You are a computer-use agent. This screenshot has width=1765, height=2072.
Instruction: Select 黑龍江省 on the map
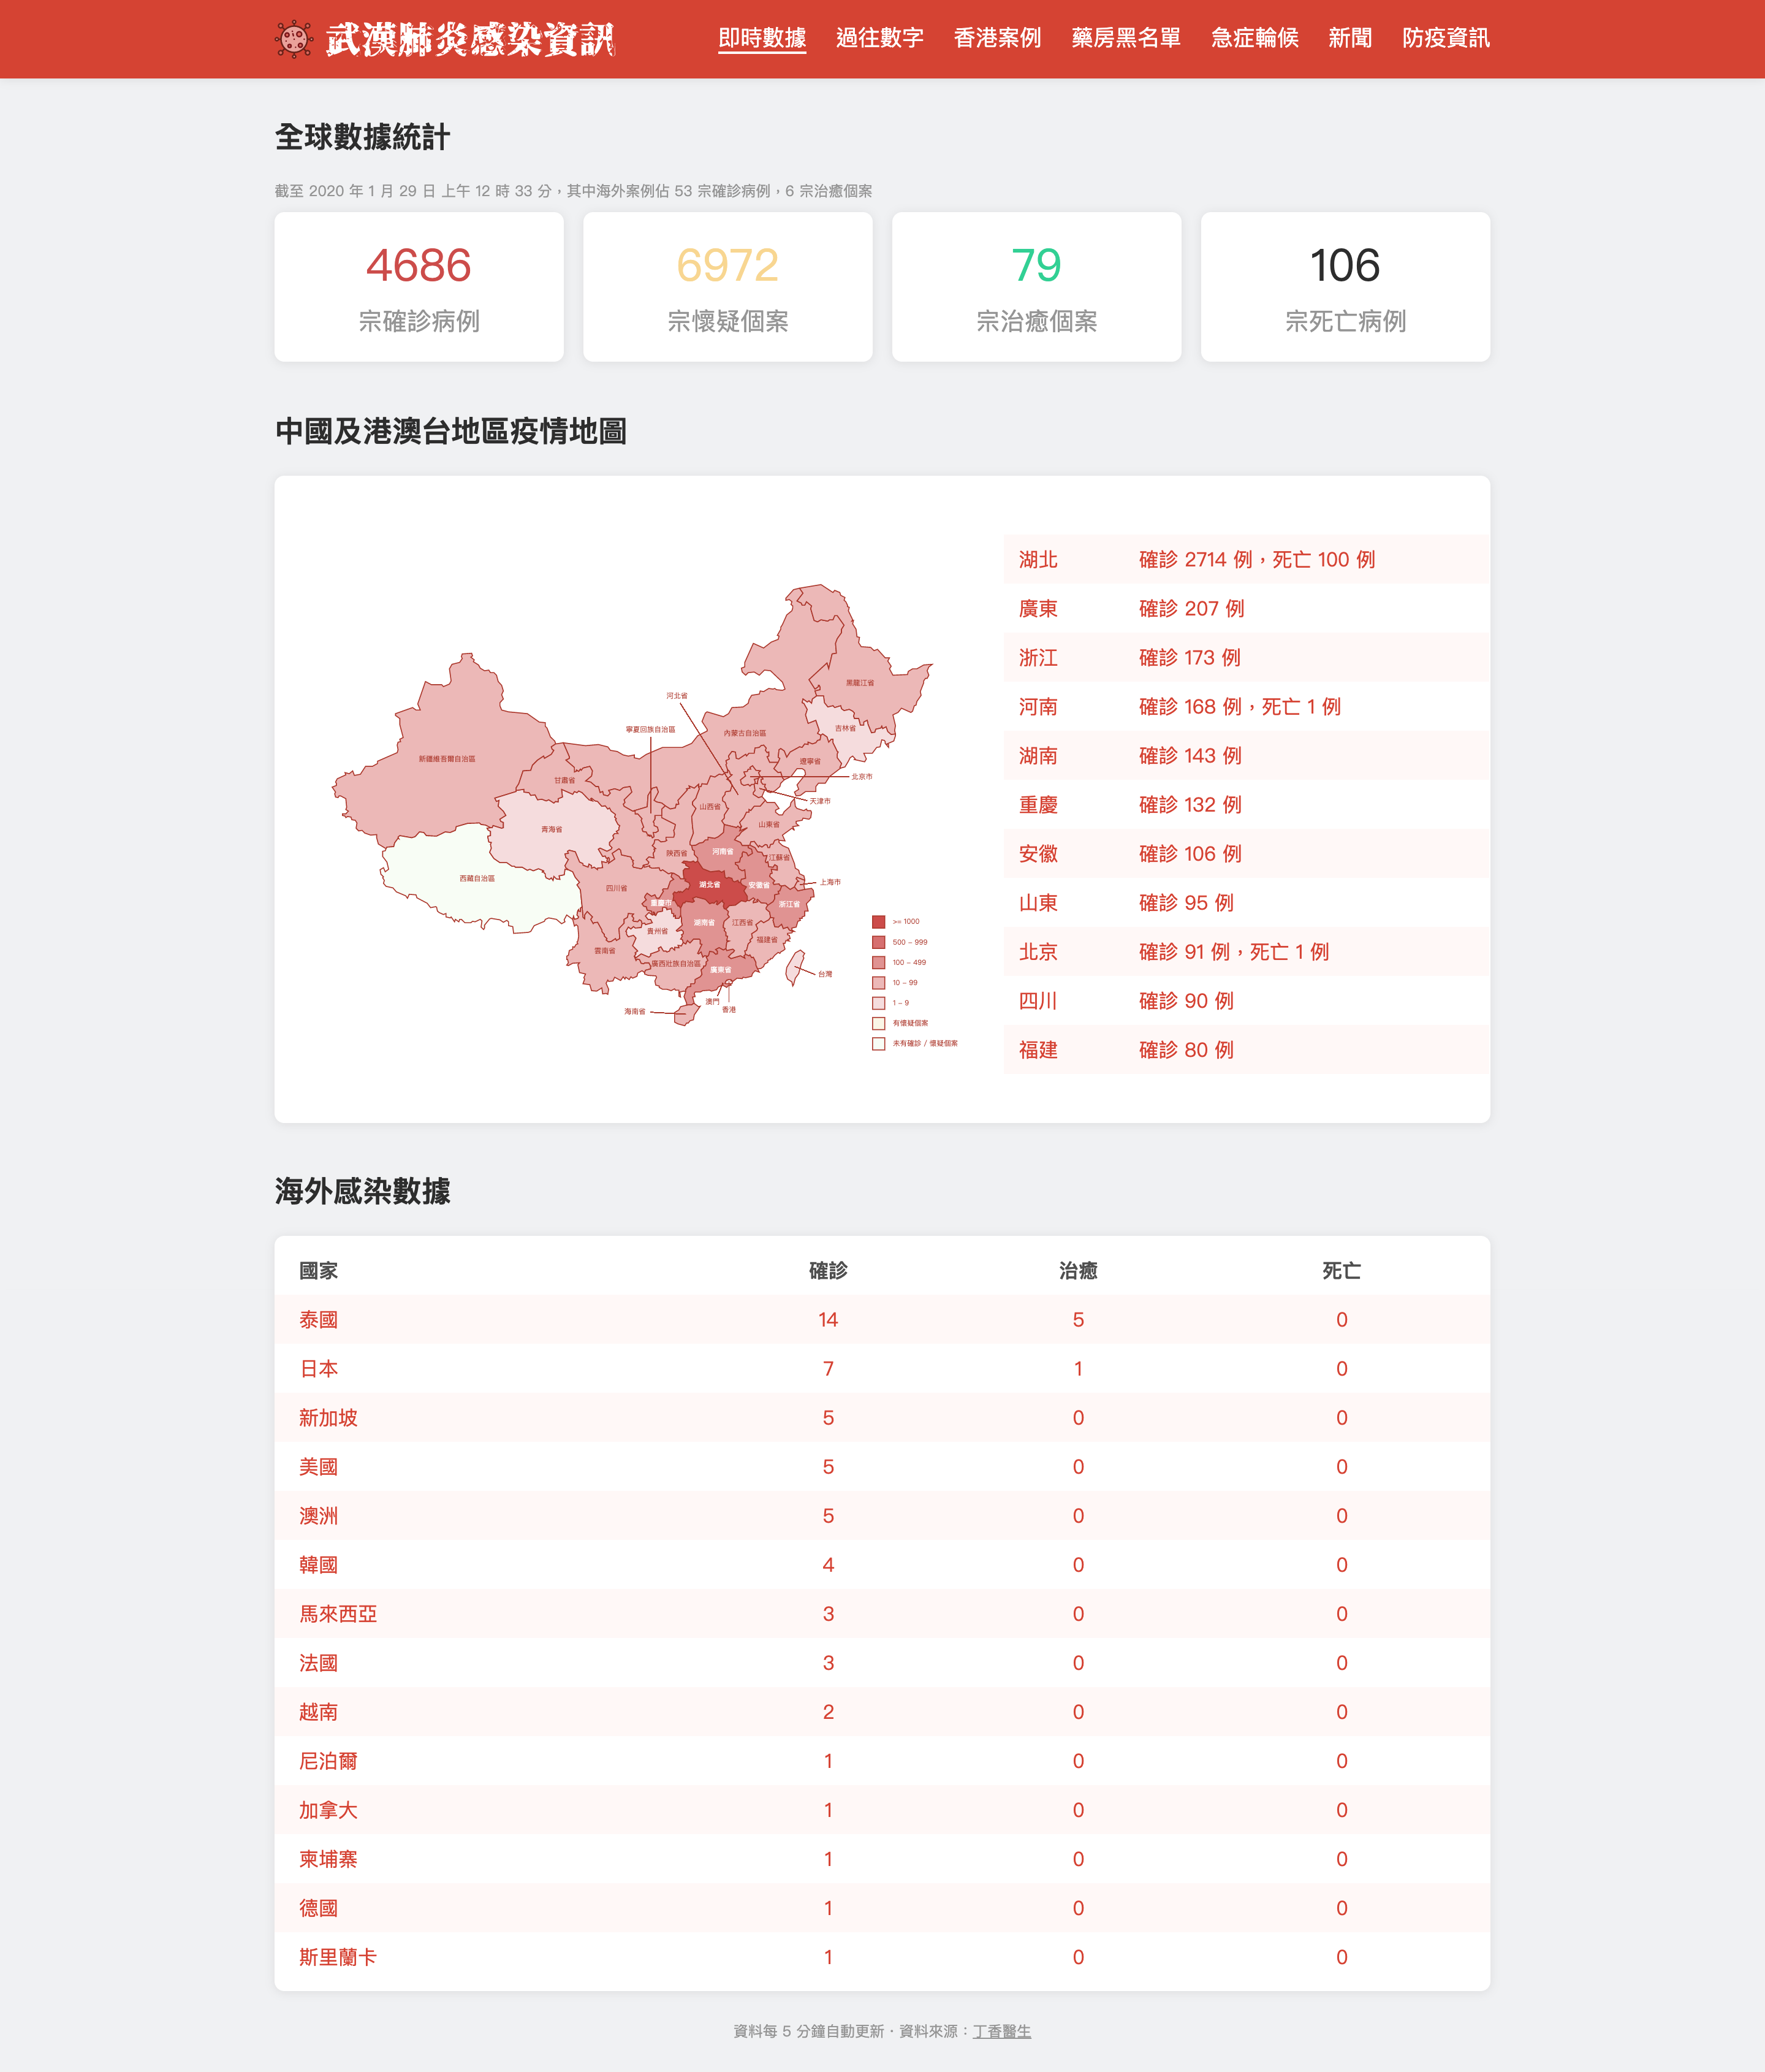860,683
